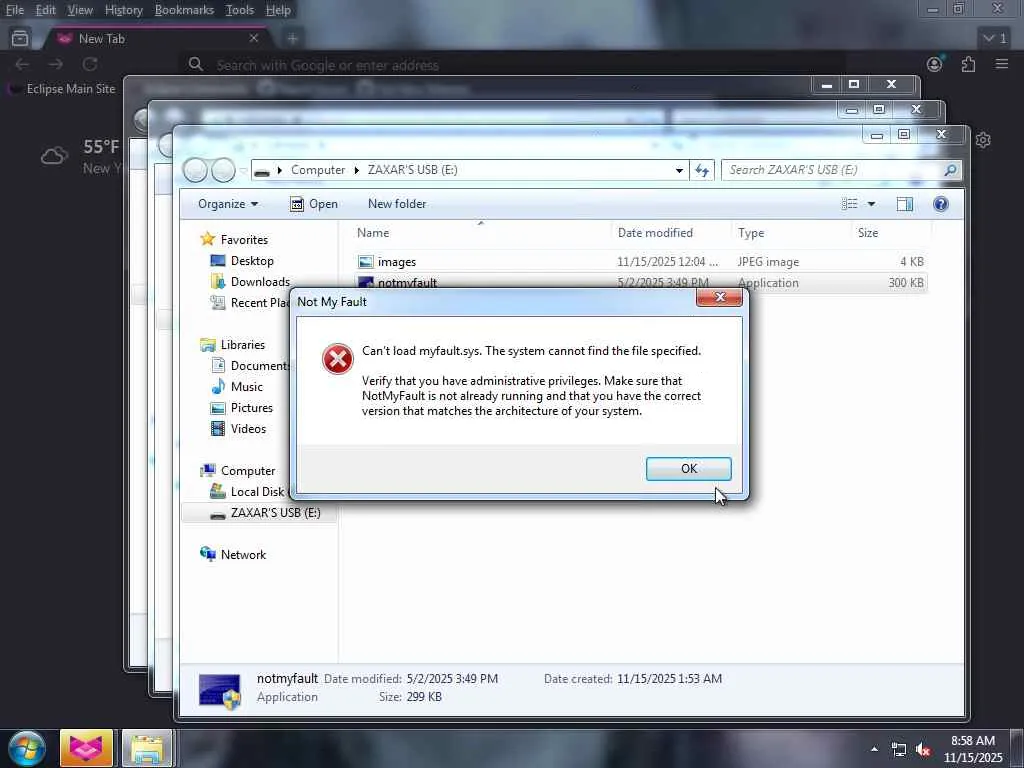Expand the view options dropdown arrow

tap(871, 204)
